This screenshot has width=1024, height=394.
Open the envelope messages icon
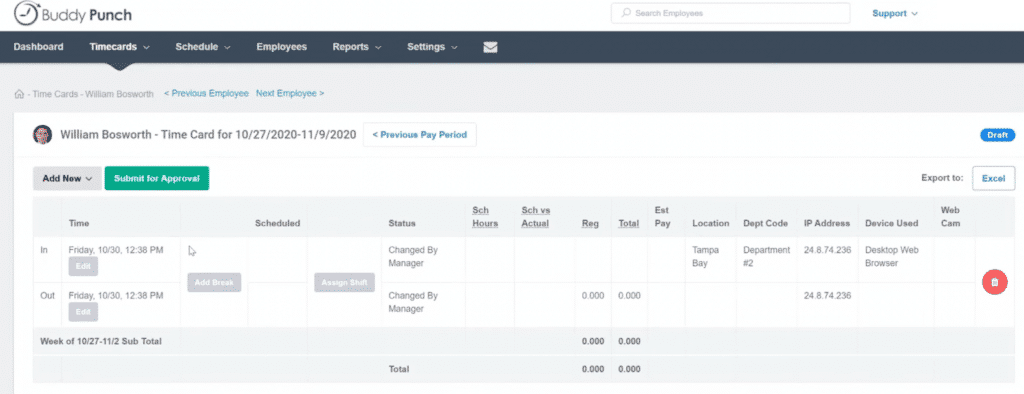[x=490, y=47]
